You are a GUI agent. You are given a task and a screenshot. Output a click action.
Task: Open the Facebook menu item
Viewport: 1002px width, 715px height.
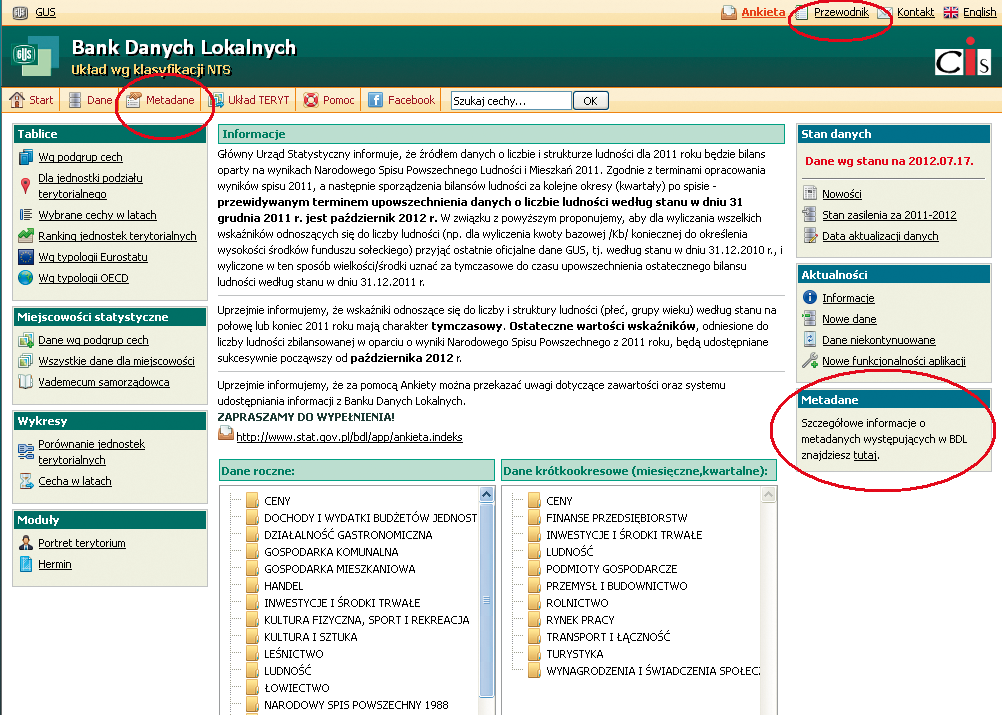[x=402, y=100]
